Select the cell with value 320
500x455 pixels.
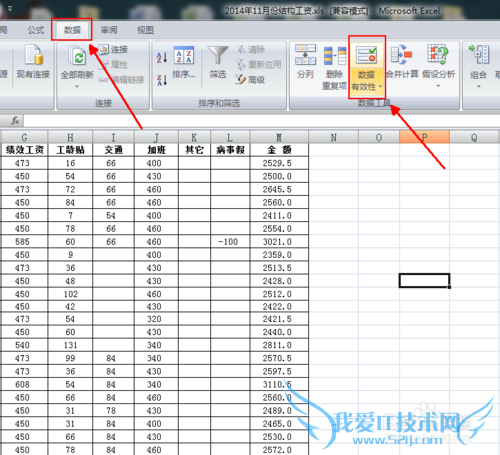point(156,319)
